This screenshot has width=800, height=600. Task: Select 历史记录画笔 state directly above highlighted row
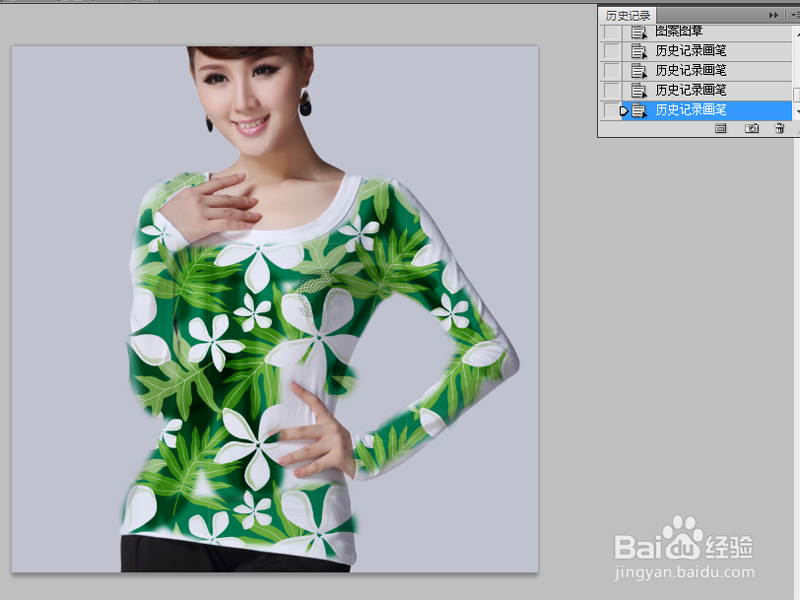(707, 90)
